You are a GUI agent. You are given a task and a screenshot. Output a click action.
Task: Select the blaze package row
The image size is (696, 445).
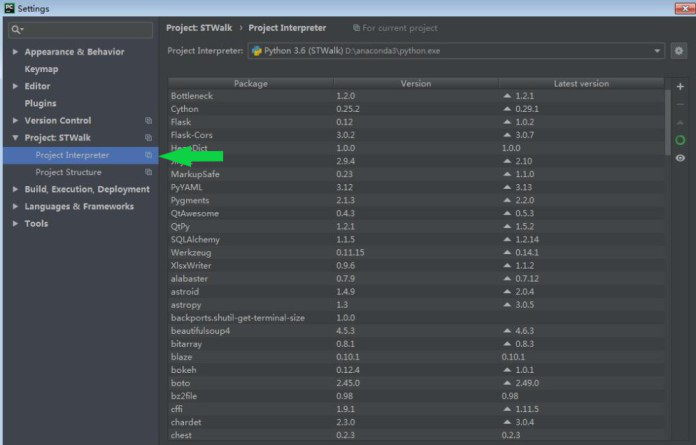tap(416, 357)
